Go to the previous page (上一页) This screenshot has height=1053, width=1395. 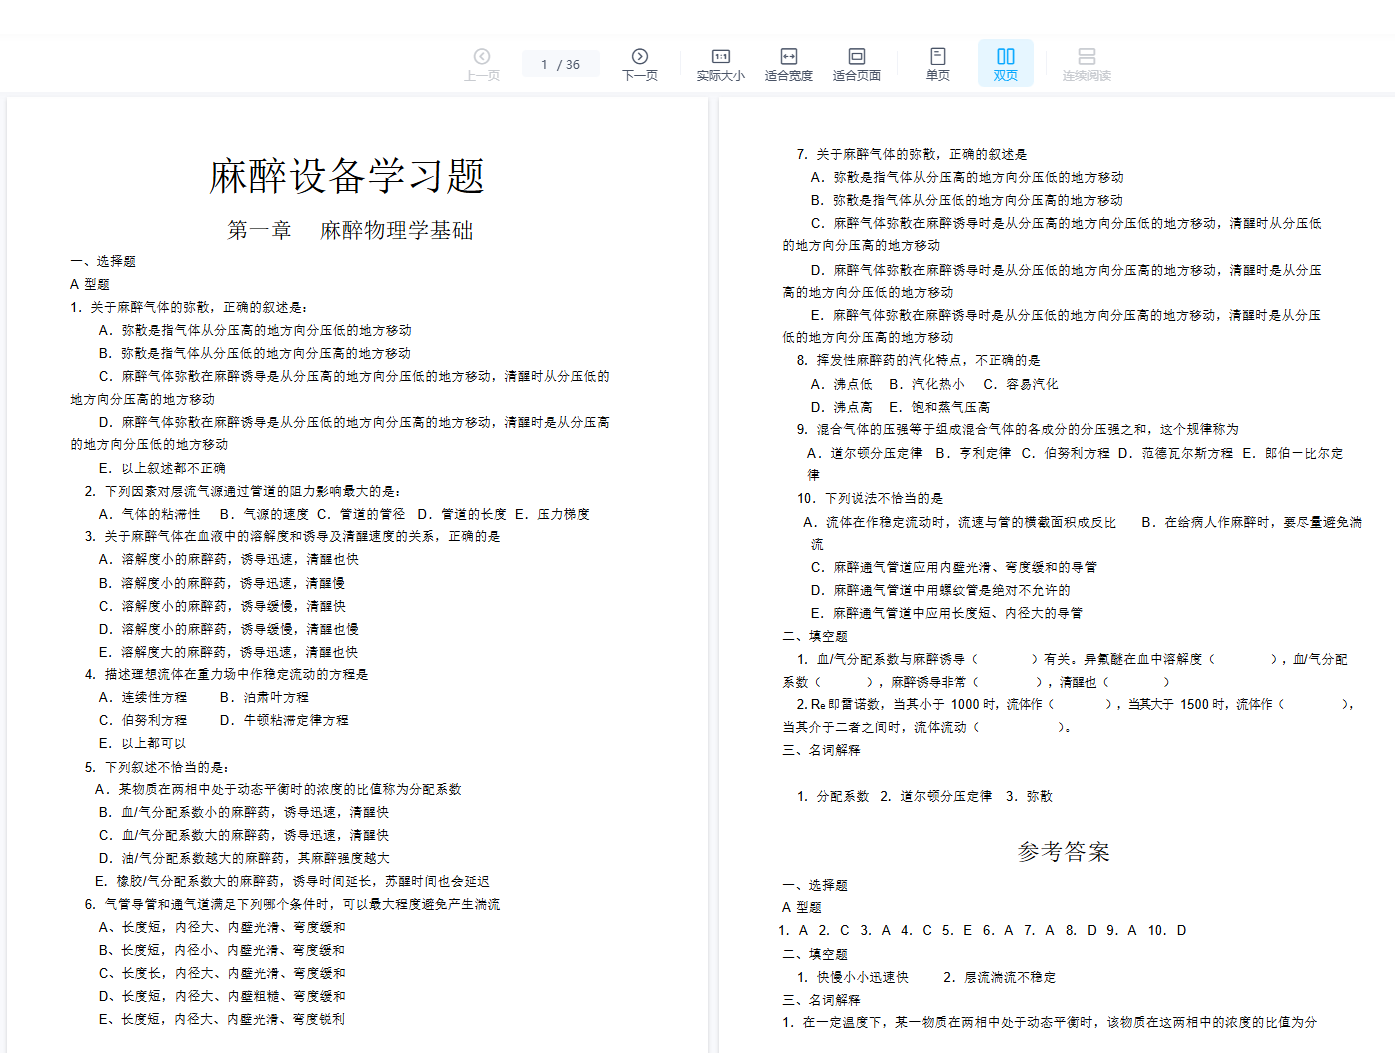coord(481,64)
